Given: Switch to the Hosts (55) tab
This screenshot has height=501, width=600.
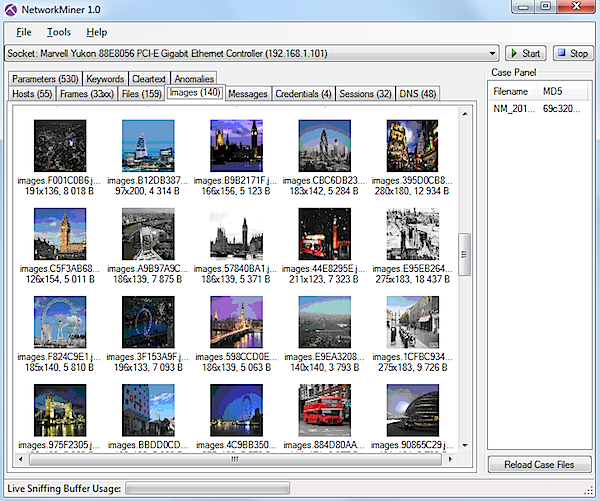Looking at the screenshot, I should 32,94.
